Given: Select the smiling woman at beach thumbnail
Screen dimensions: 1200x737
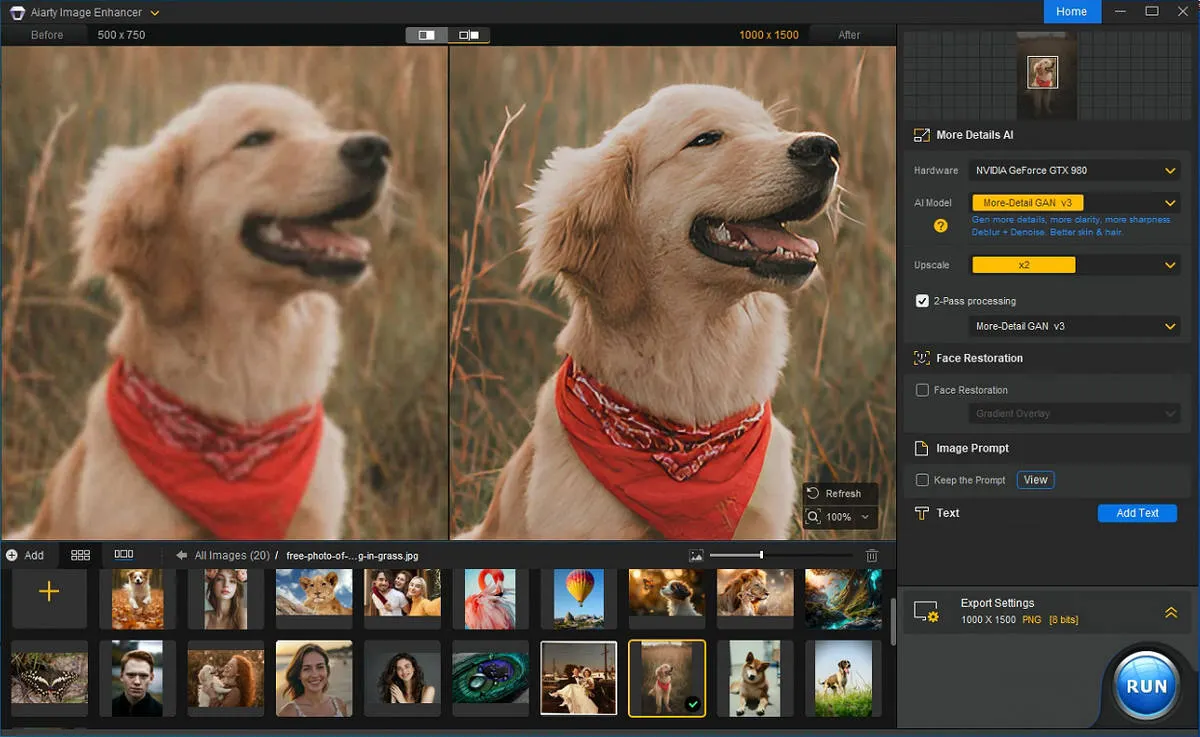Looking at the screenshot, I should [314, 679].
